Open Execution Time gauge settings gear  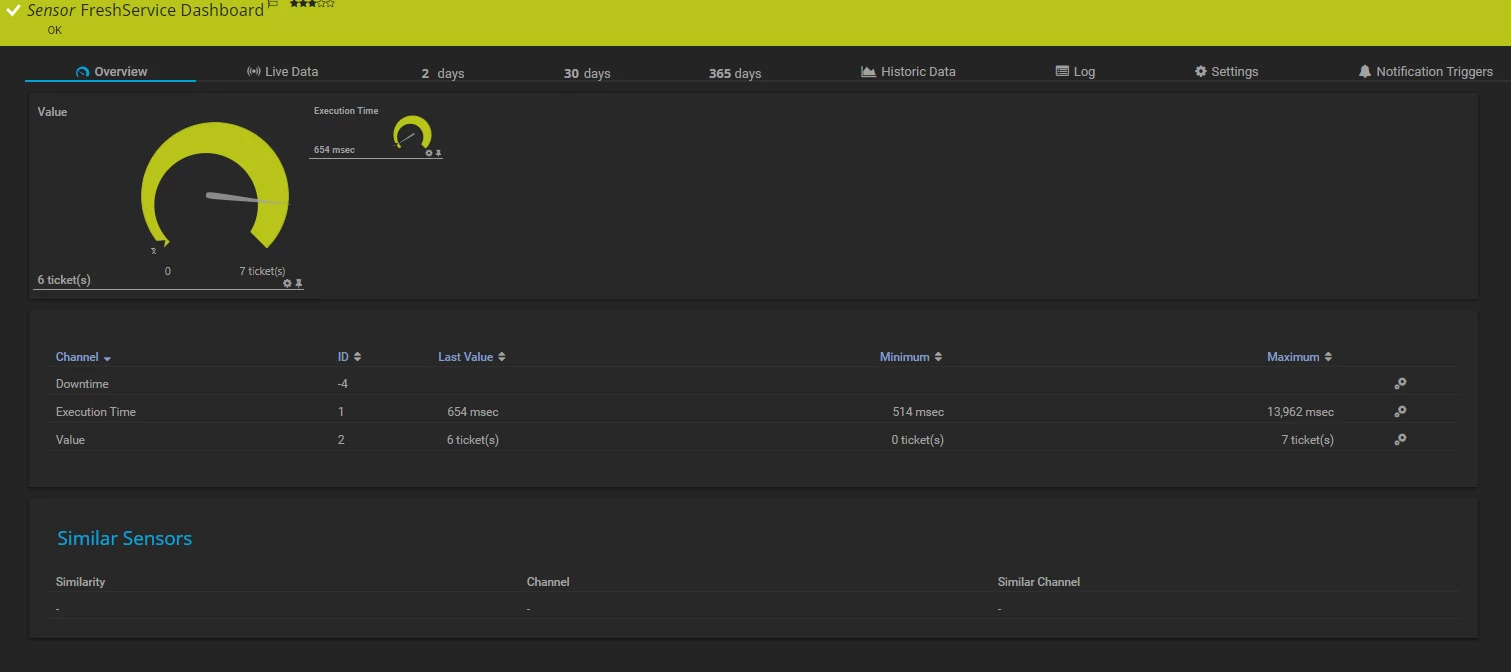(x=429, y=153)
